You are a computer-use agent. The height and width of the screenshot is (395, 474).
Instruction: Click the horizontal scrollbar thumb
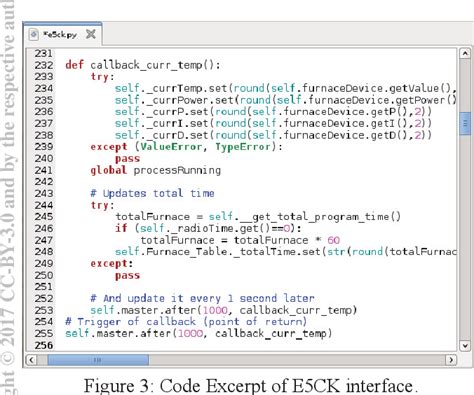(98, 360)
